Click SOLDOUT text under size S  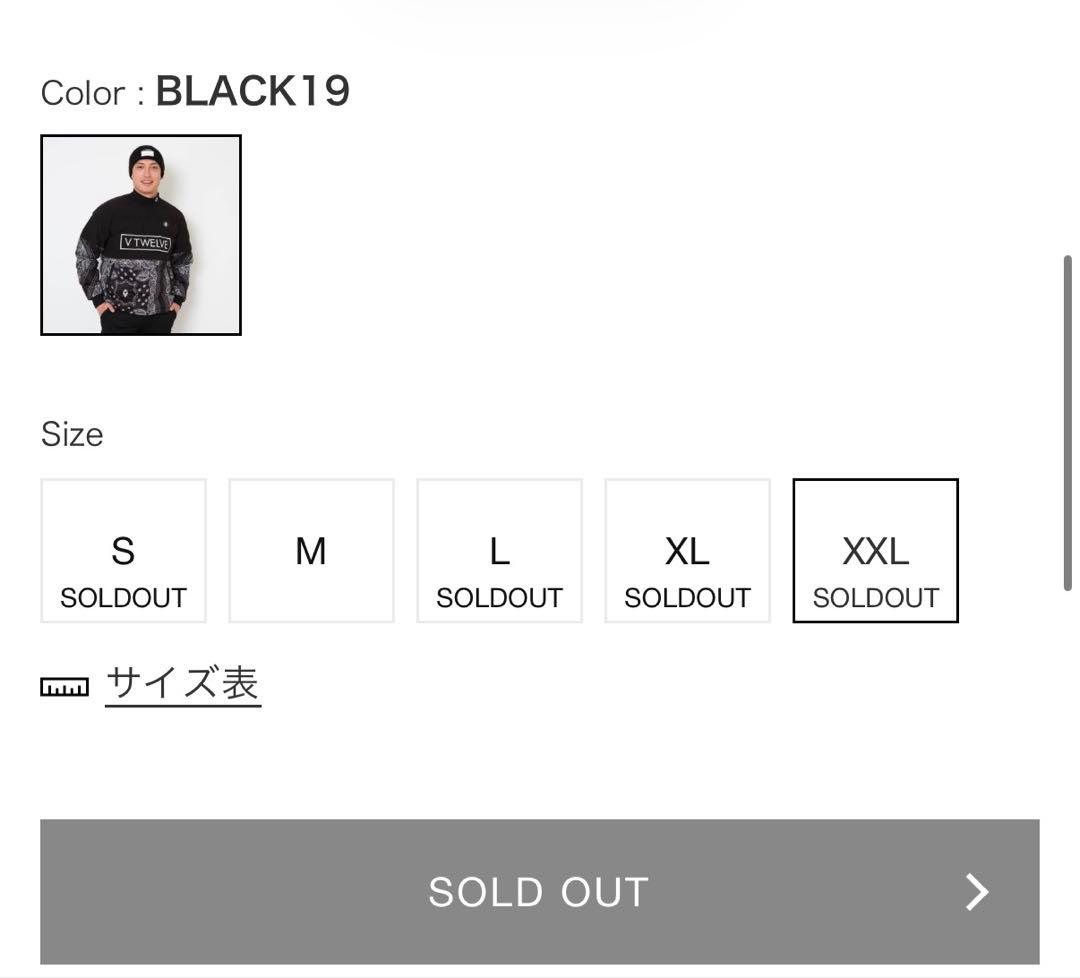click(123, 598)
